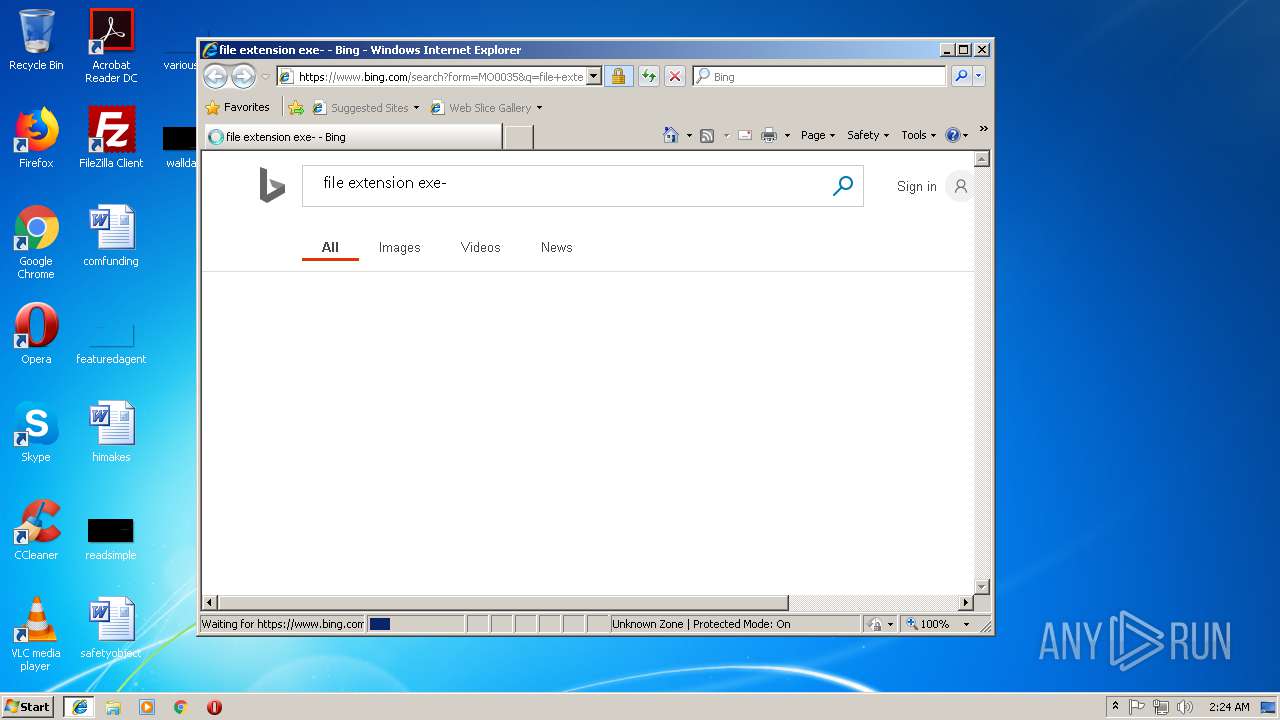
Task: Click the horizontal scrollbar thumb
Action: click(x=503, y=603)
